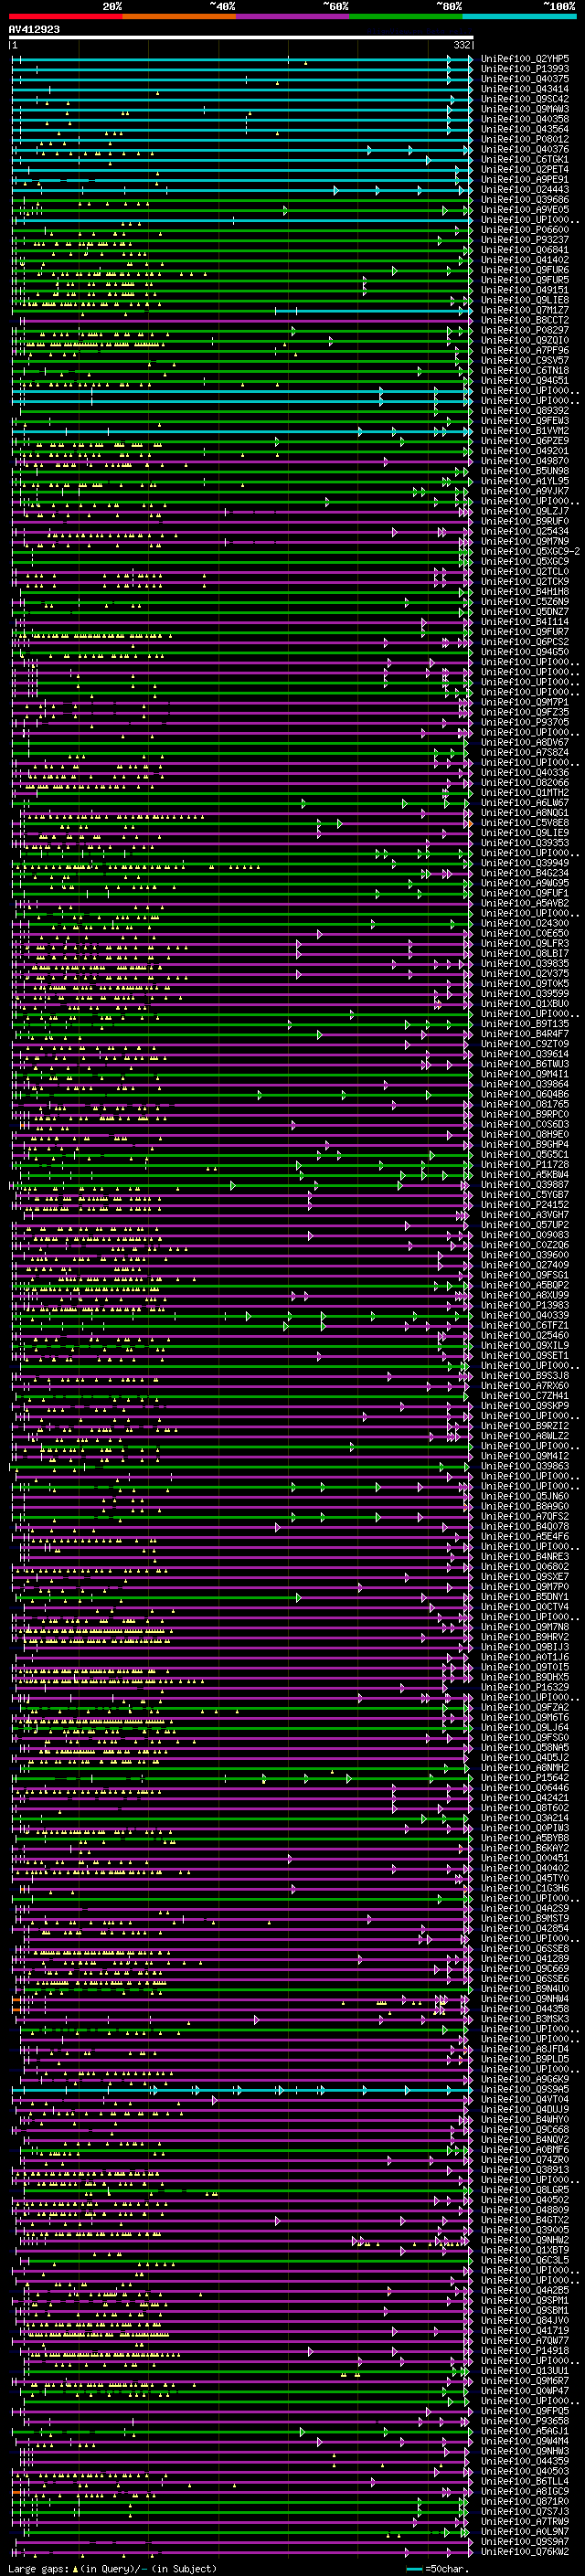The width and height of the screenshot is (585, 2576).
Task: Open hit UniRef100_Q43414
Action: tap(525, 89)
